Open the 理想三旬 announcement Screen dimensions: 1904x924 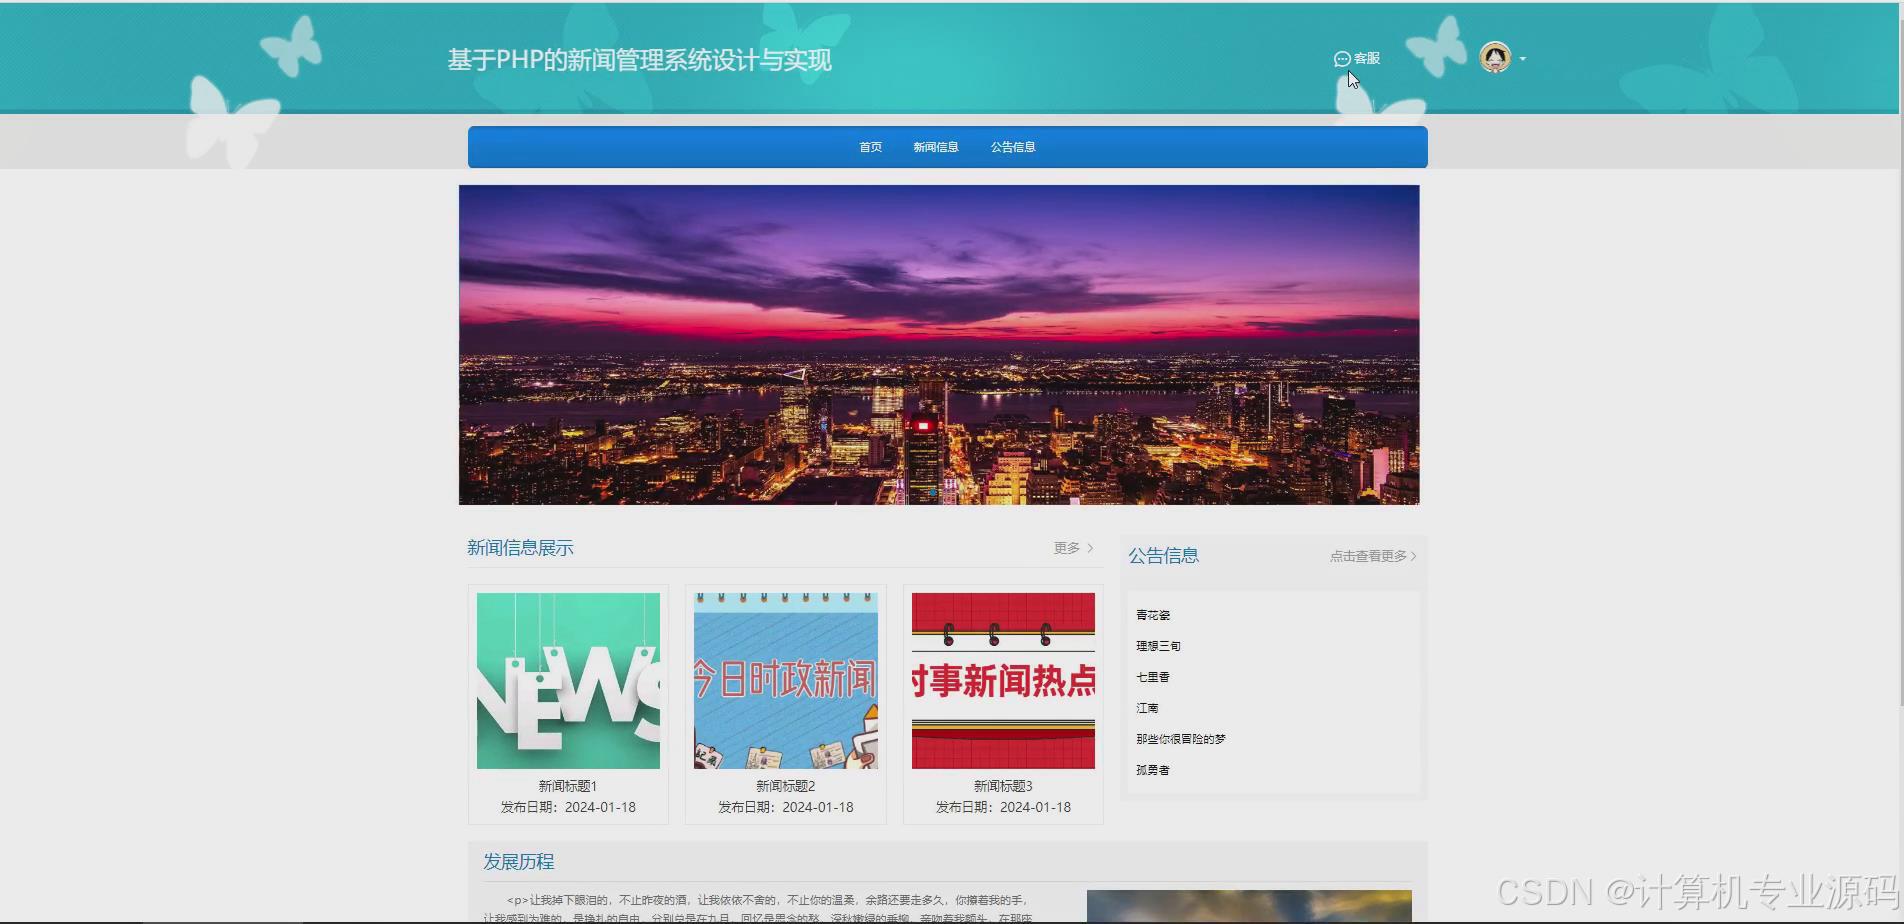(x=1158, y=645)
